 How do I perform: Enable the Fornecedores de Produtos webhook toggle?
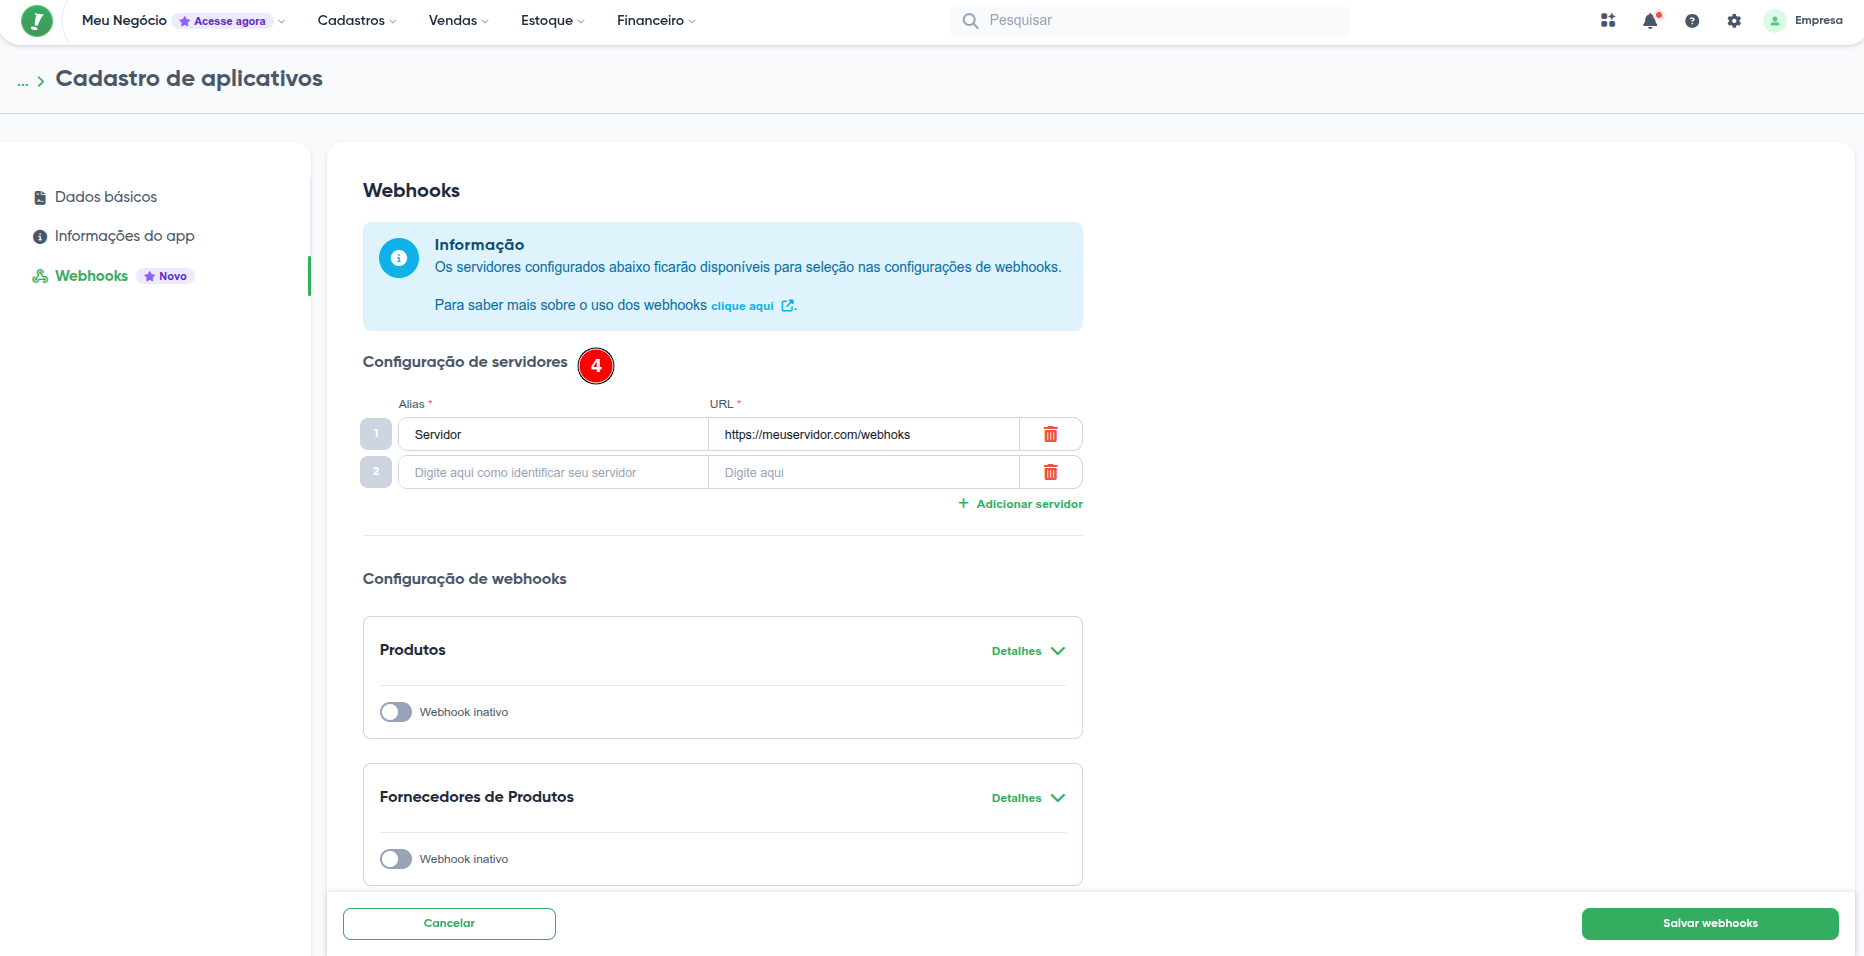pyautogui.click(x=396, y=859)
